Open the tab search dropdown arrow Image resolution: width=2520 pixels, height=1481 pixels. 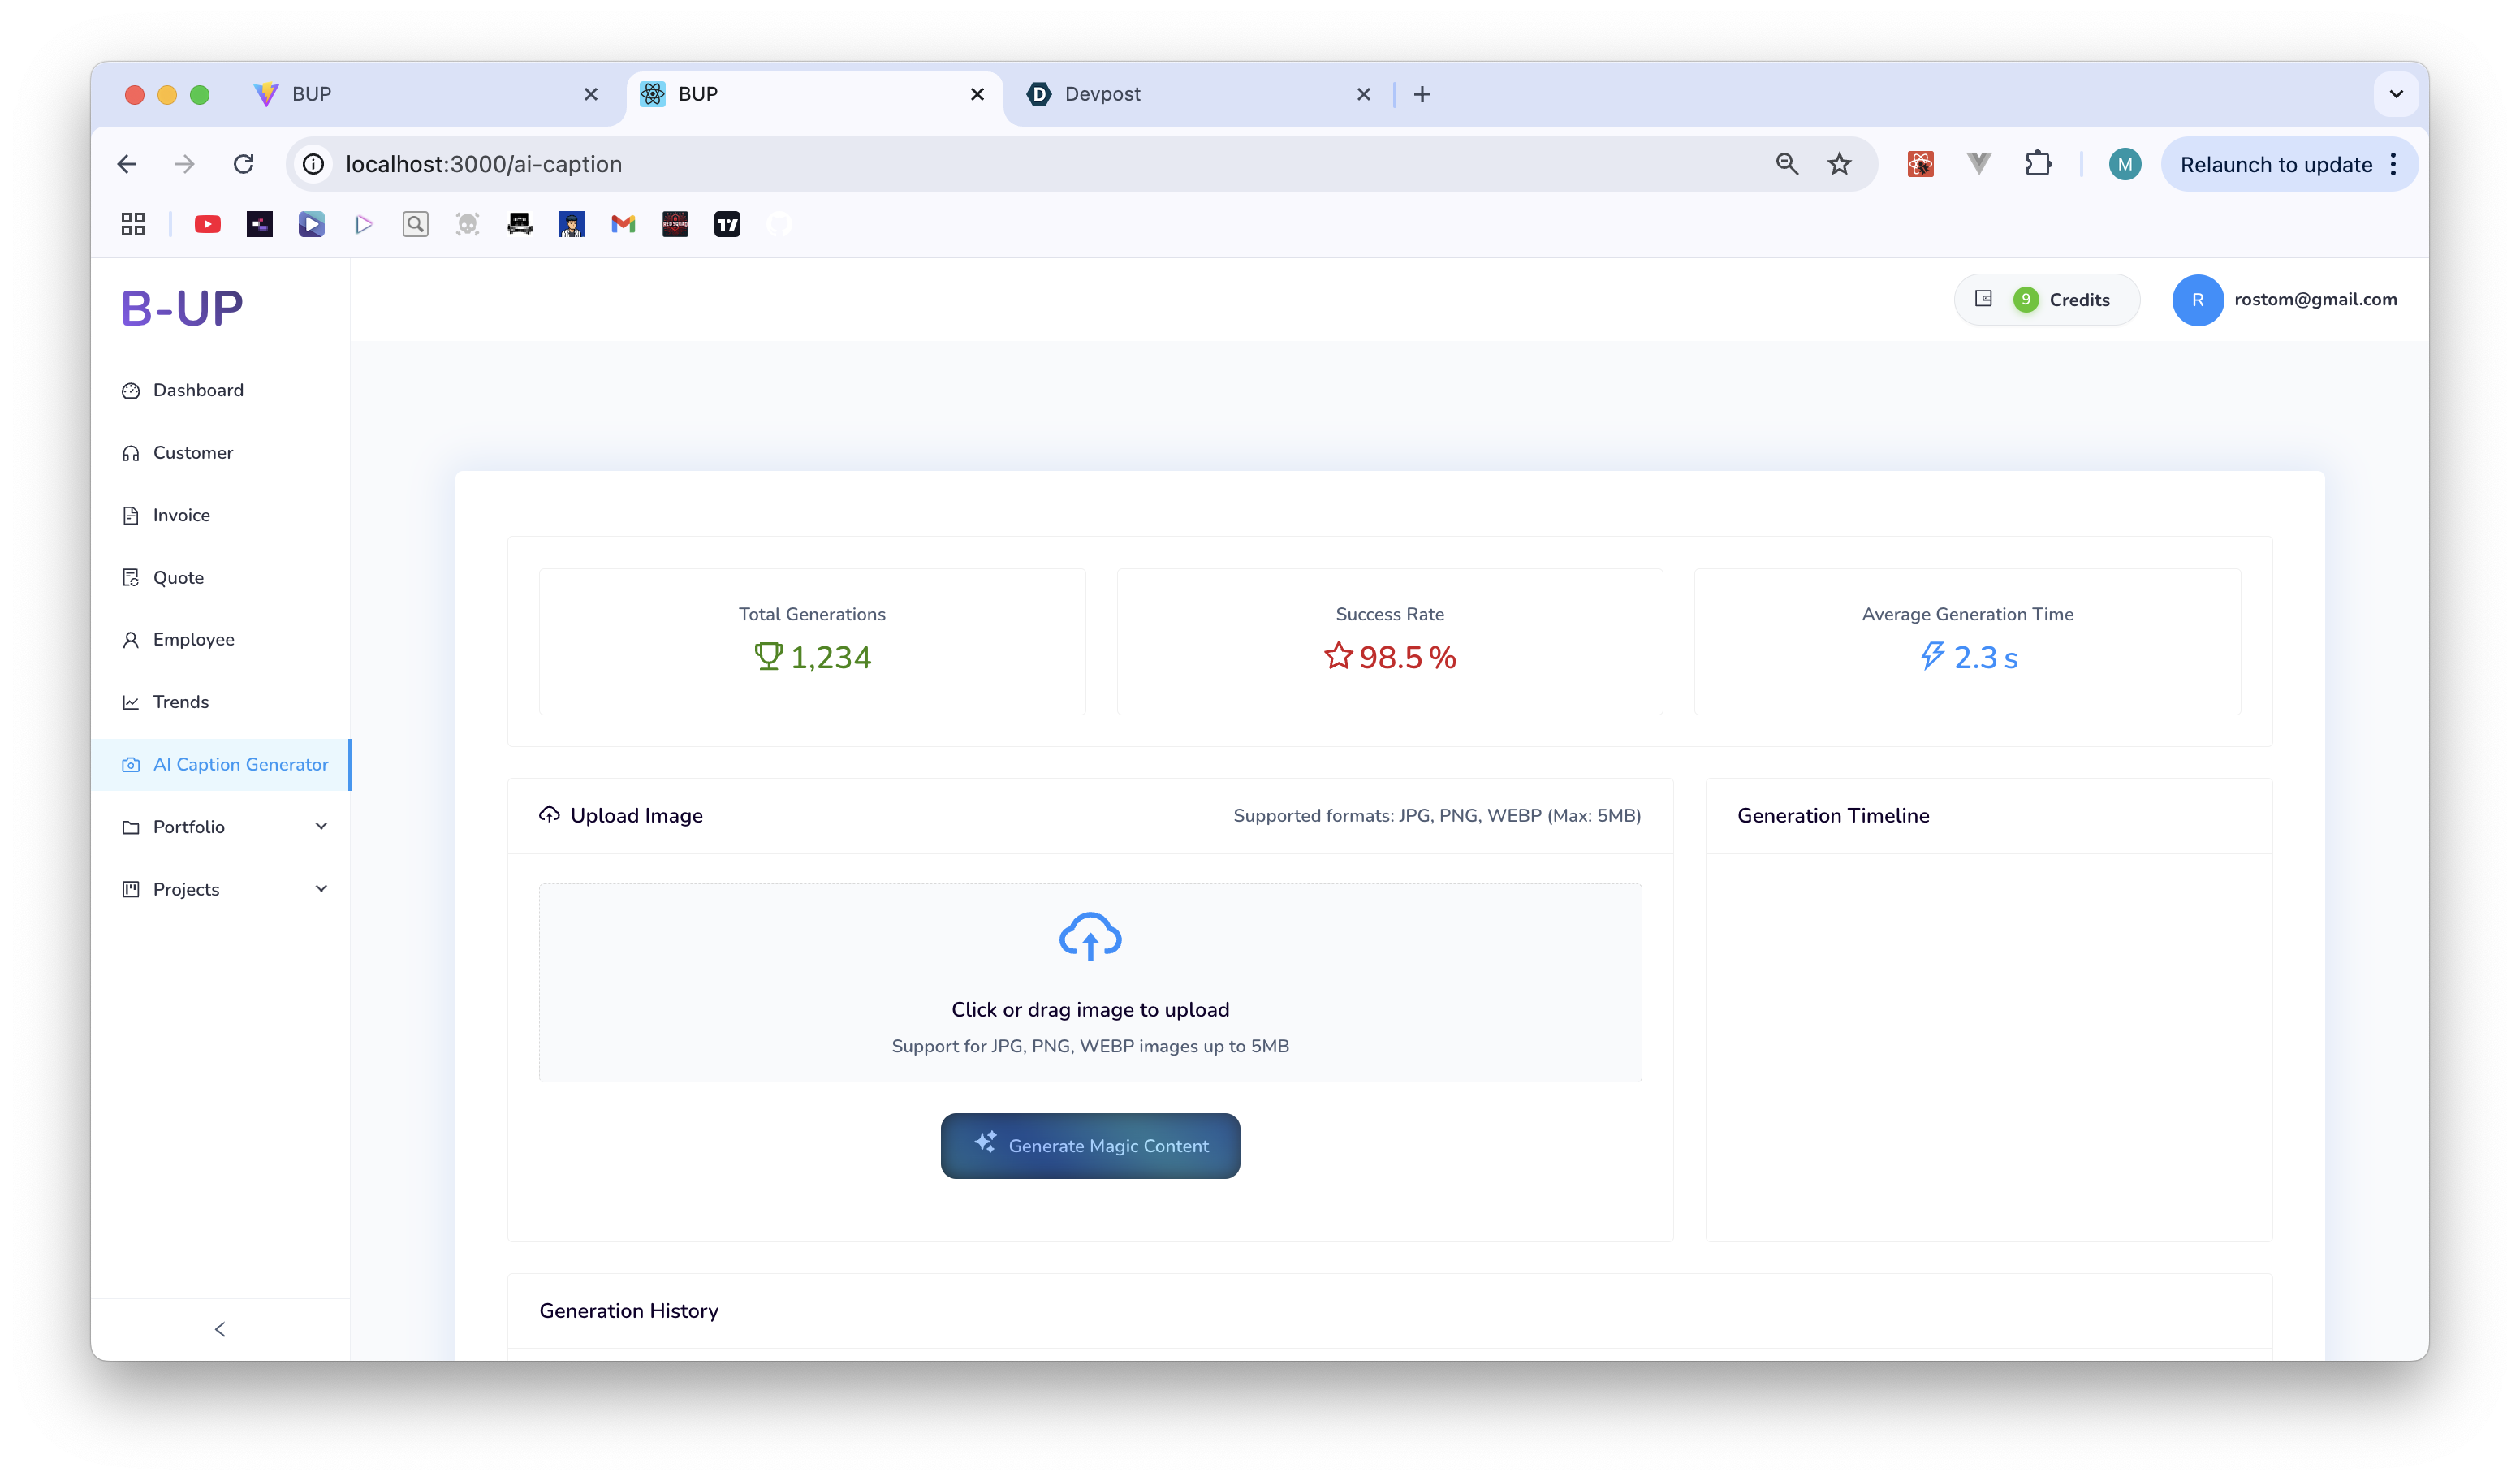click(2396, 94)
